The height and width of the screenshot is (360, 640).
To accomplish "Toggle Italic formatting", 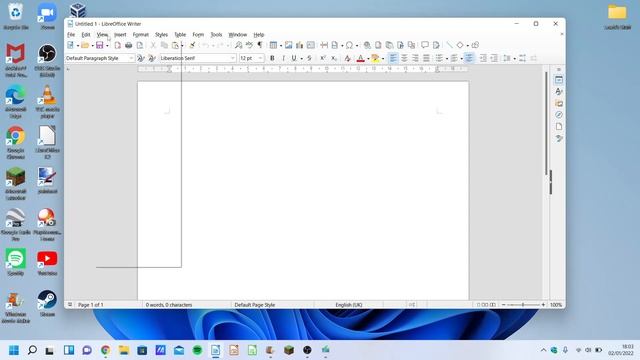I will [283, 58].
